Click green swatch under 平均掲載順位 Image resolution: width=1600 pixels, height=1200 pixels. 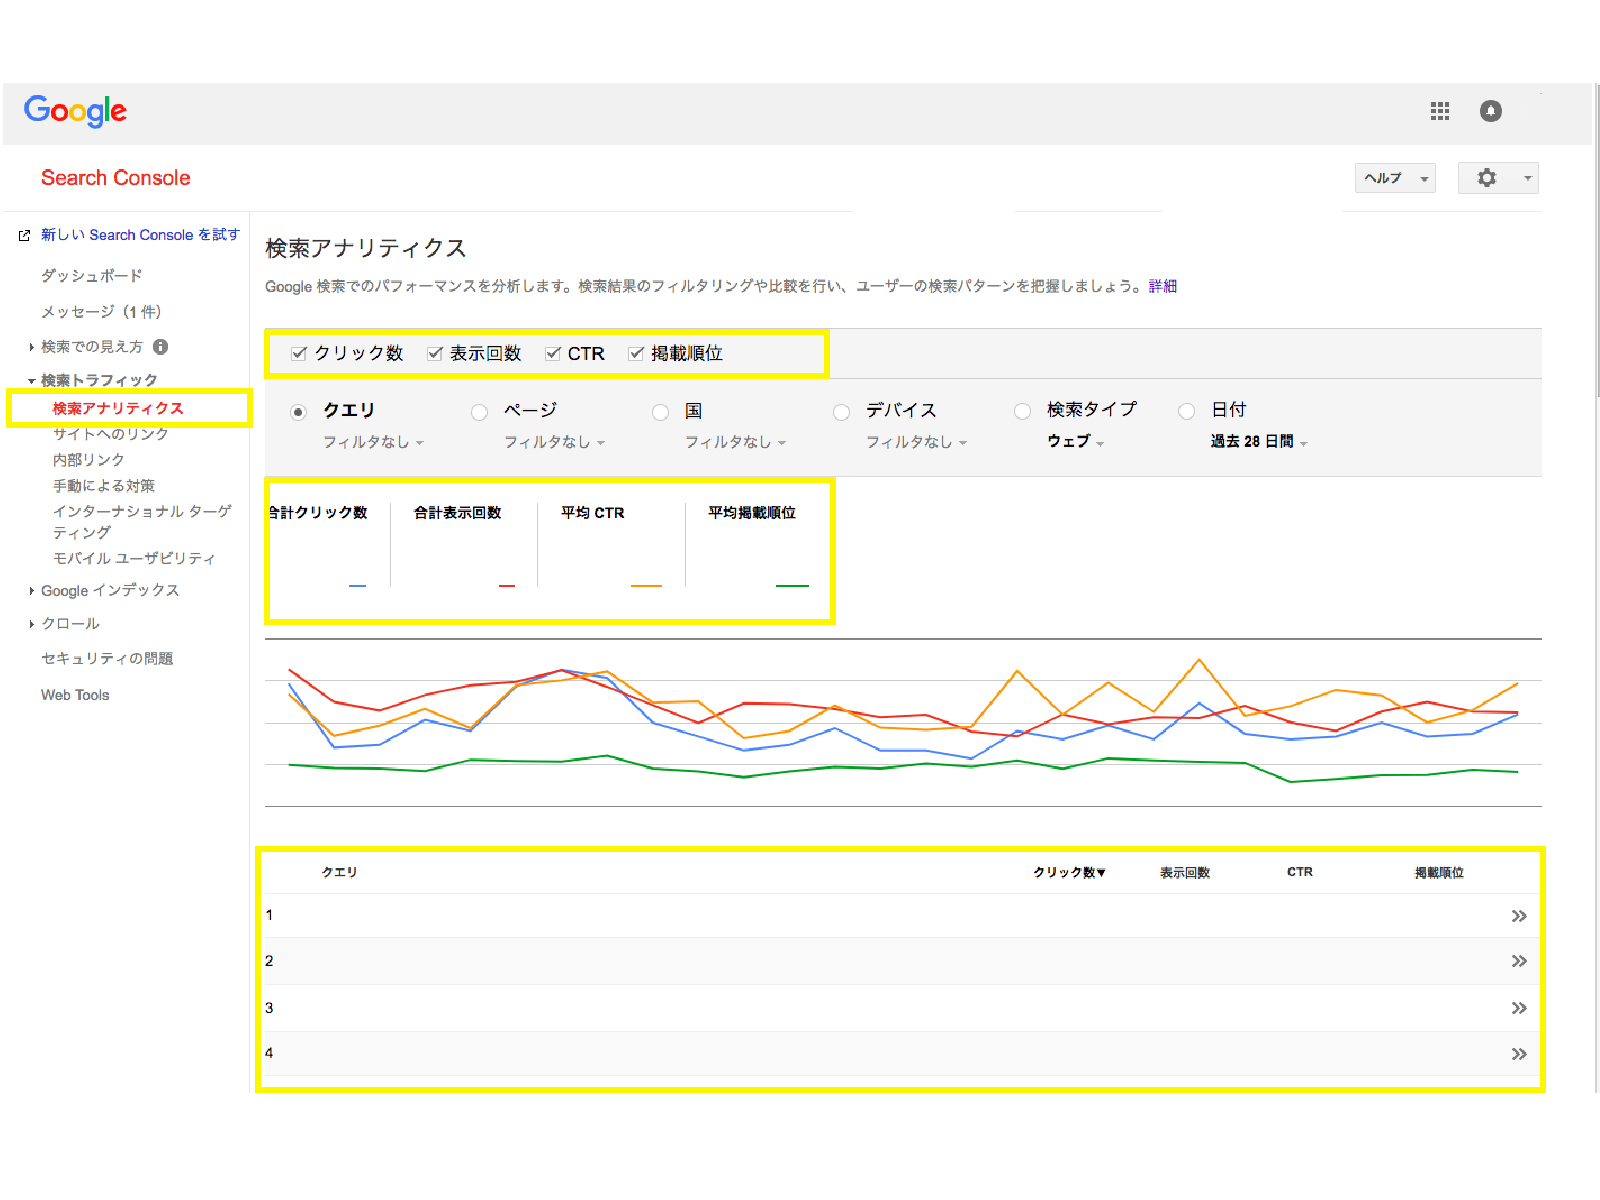point(792,586)
